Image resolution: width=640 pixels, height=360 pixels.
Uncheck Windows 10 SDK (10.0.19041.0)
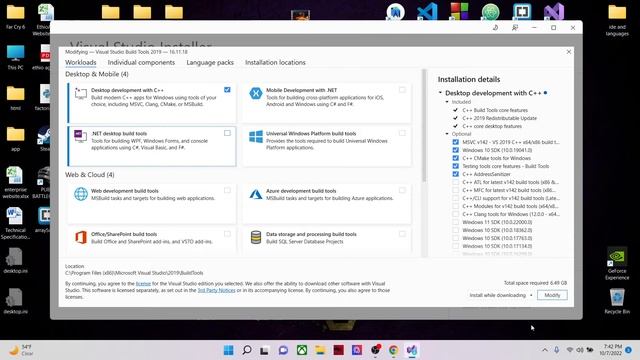(x=456, y=150)
